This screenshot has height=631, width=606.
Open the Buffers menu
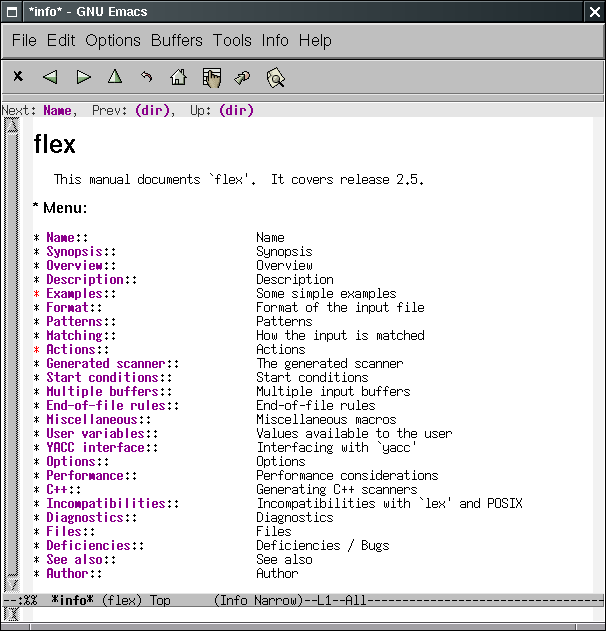coord(176,41)
